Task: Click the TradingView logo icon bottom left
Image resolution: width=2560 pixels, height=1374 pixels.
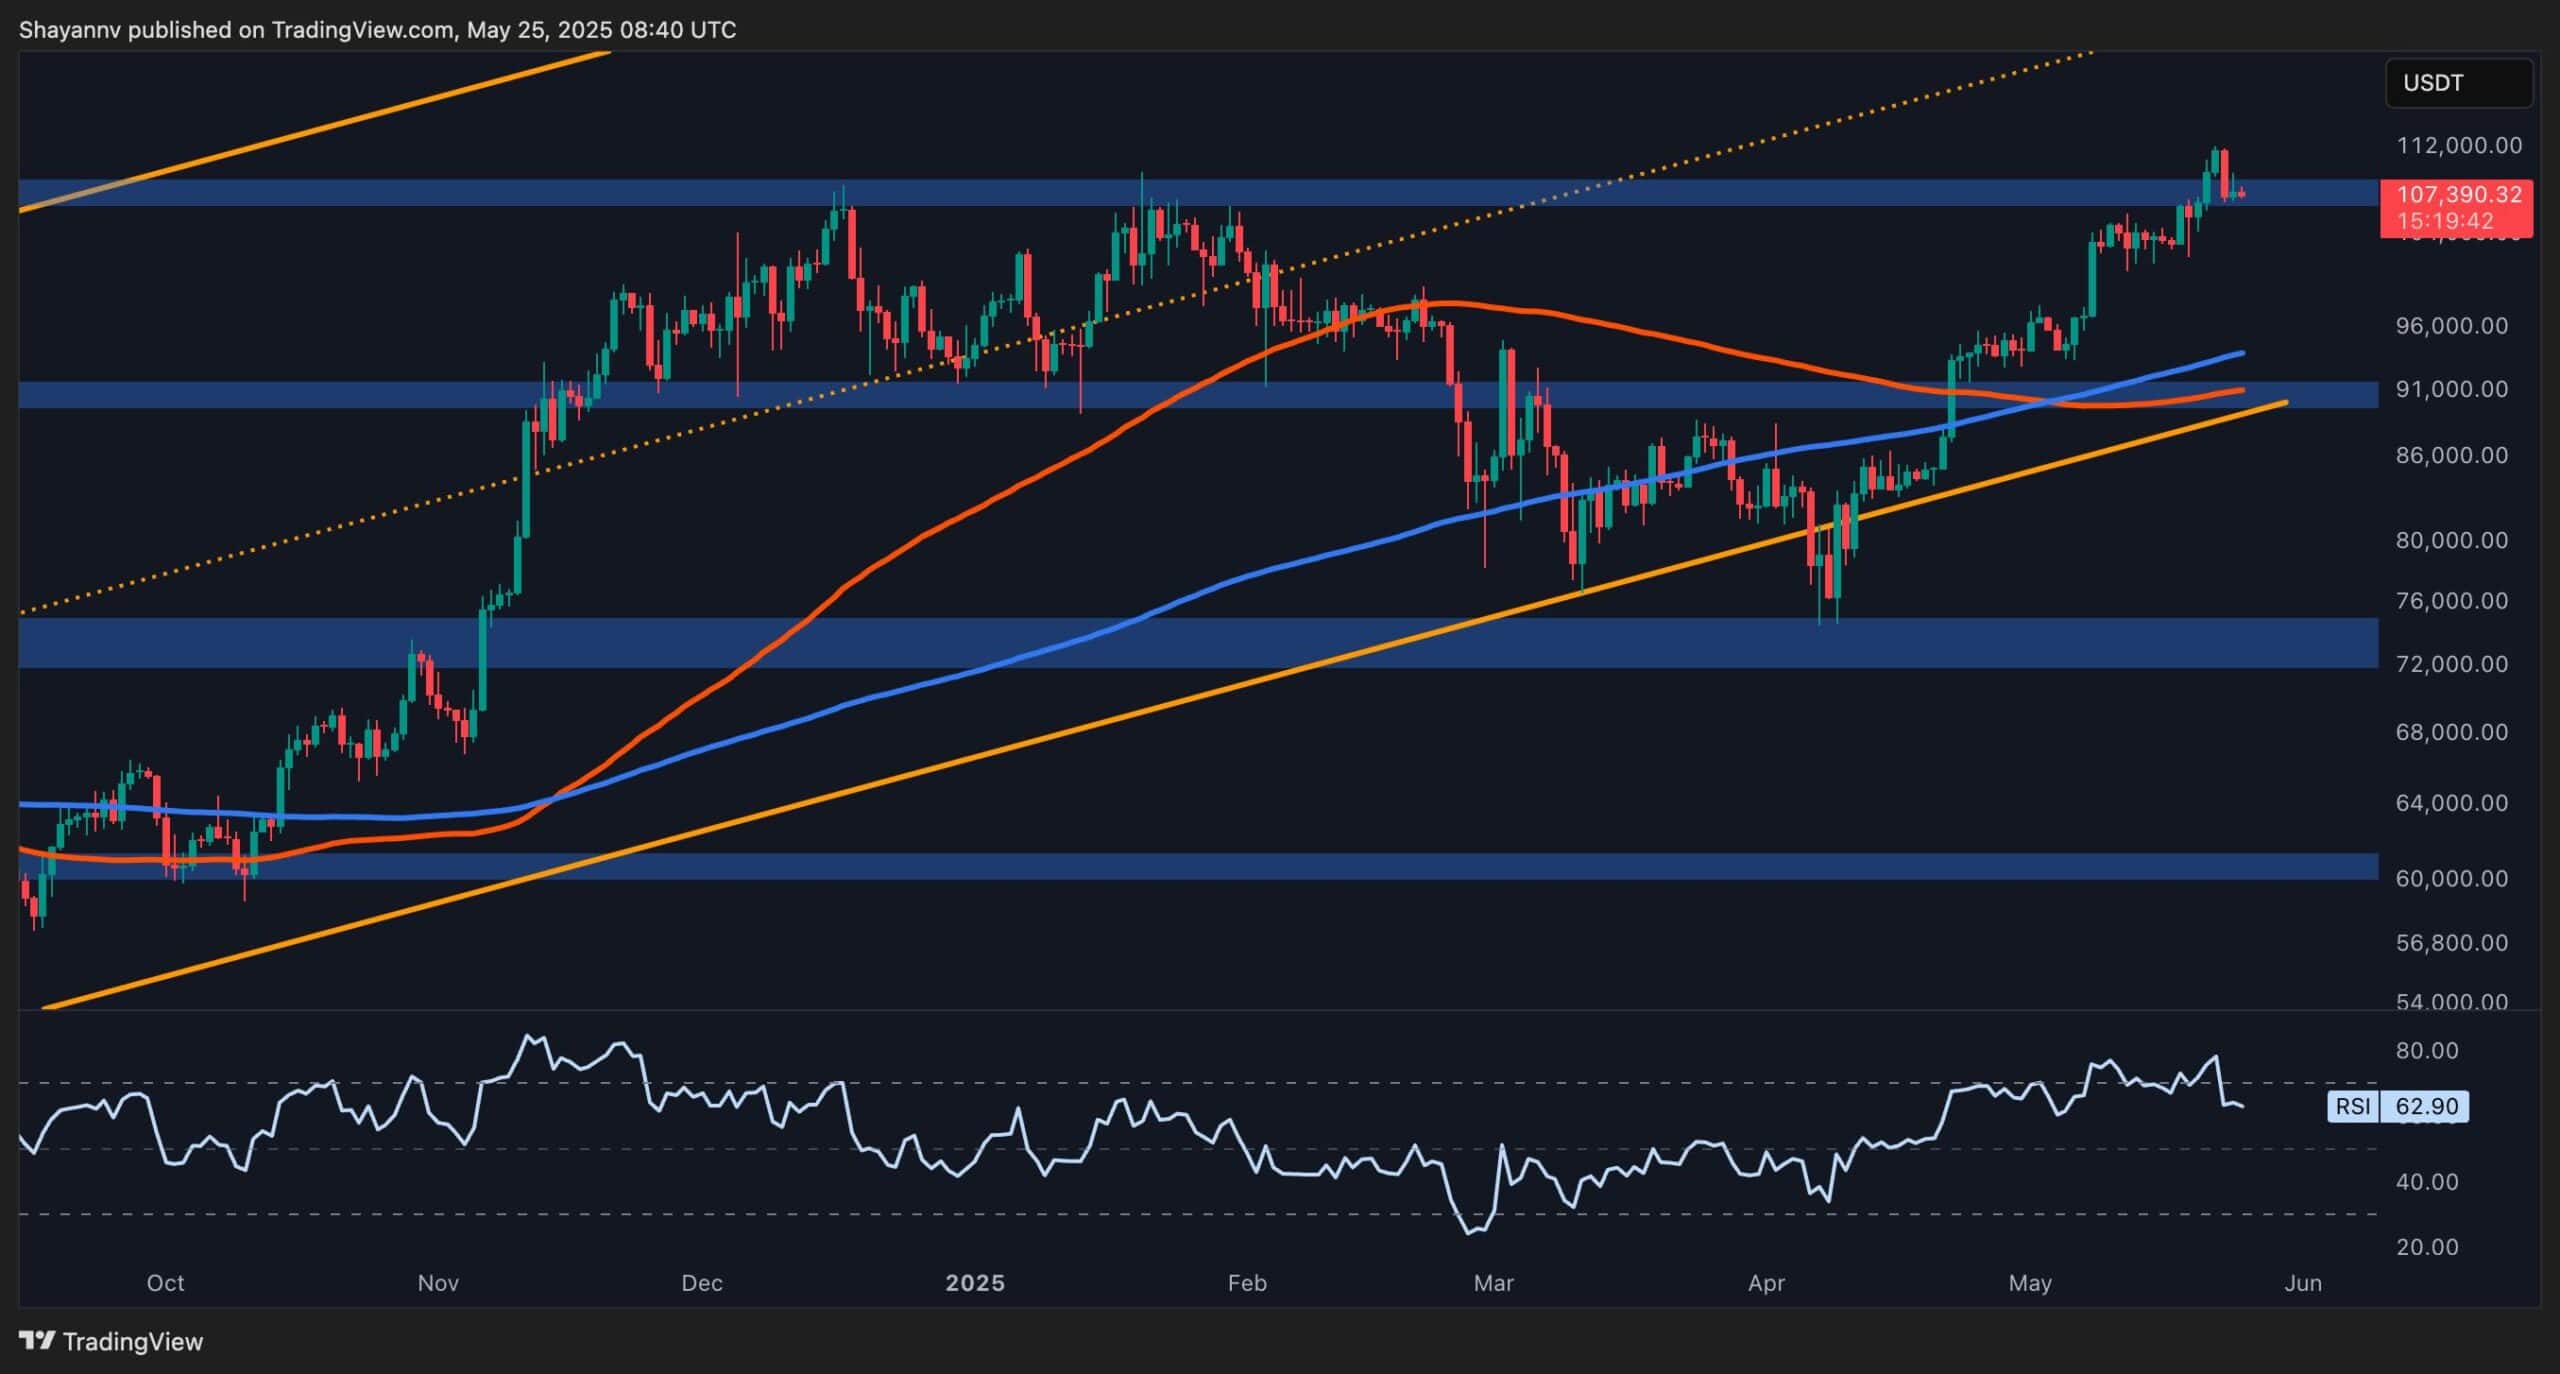Action: [38, 1341]
